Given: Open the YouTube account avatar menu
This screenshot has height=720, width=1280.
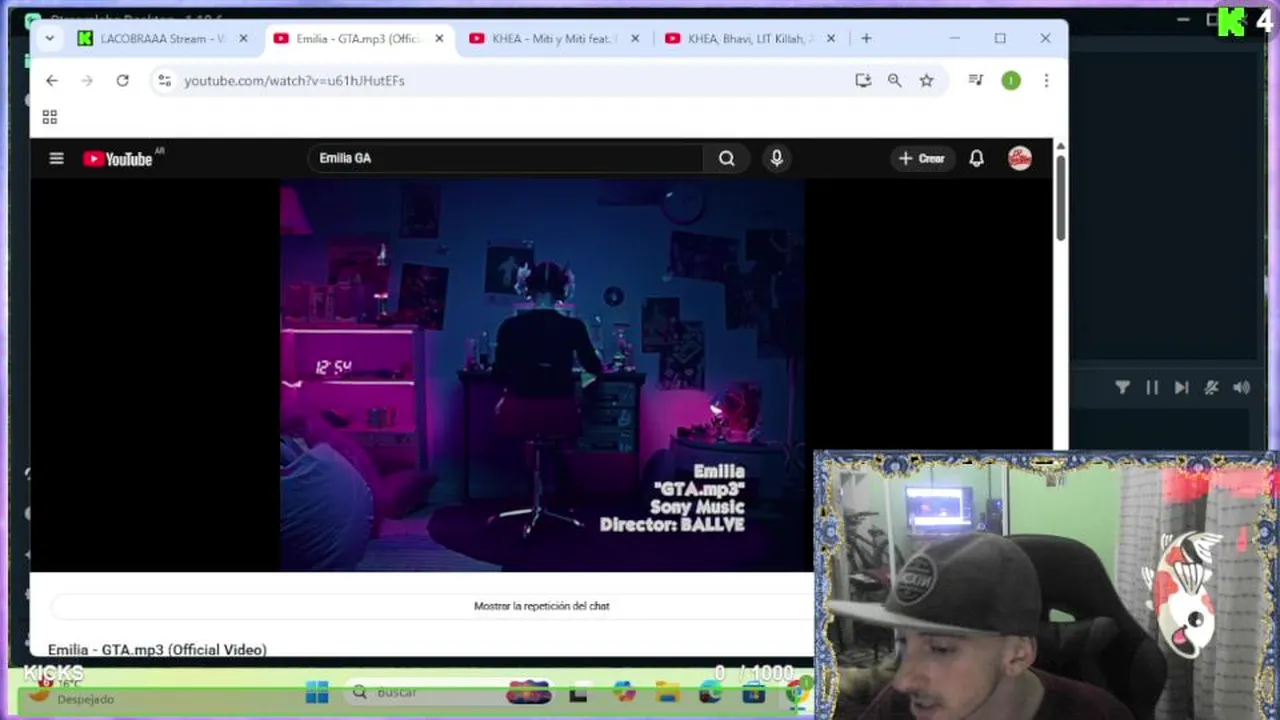Looking at the screenshot, I should point(1020,158).
